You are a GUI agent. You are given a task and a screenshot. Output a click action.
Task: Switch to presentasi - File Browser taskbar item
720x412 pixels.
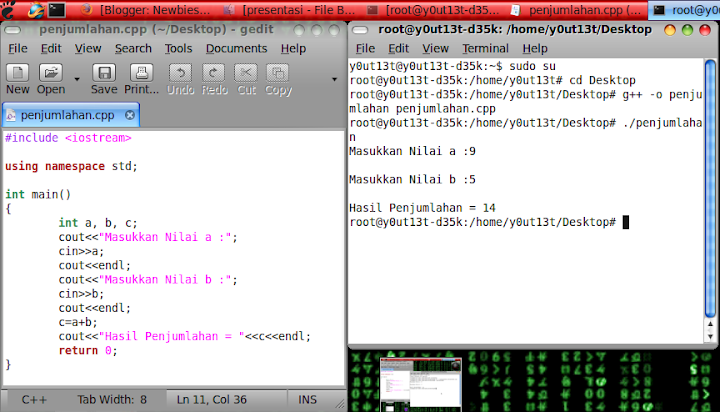pyautogui.click(x=291, y=10)
